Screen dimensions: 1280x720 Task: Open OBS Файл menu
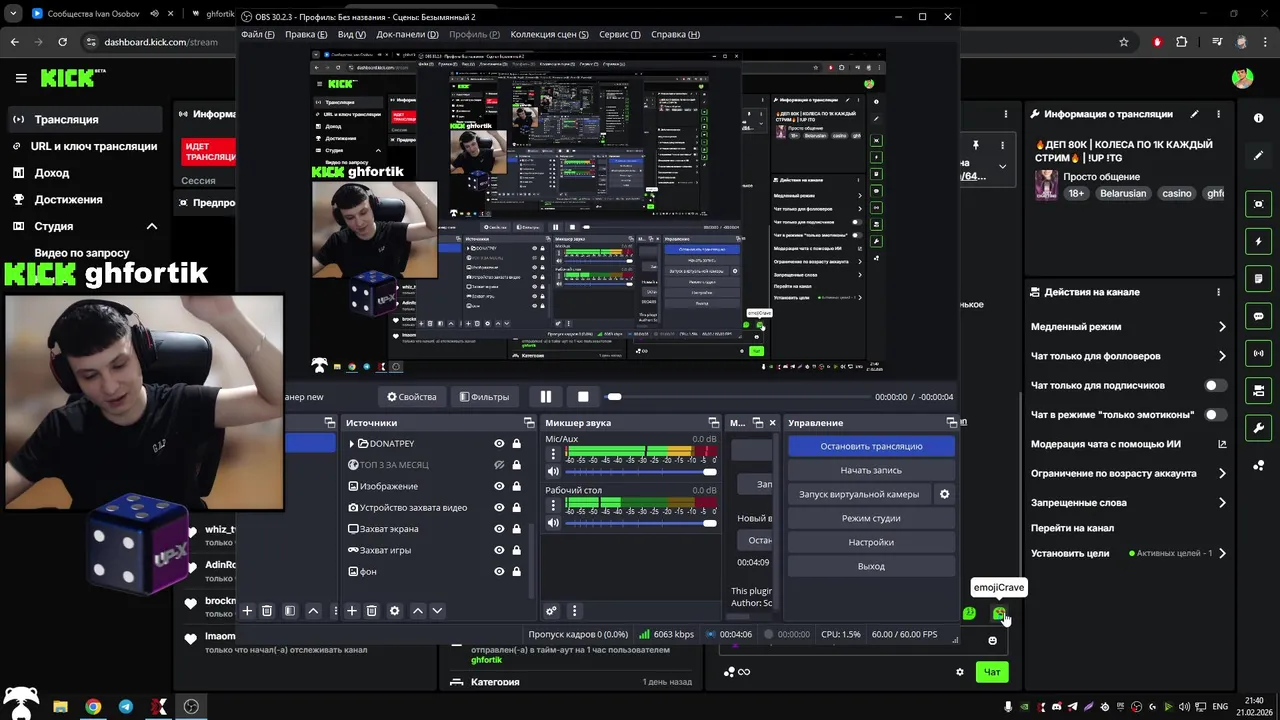[x=258, y=34]
